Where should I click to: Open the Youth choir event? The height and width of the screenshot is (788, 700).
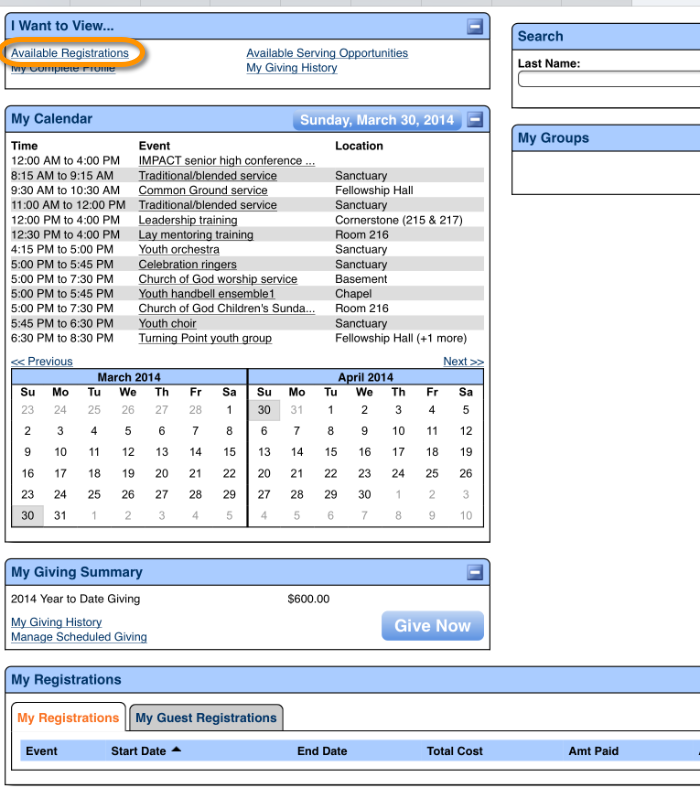167,324
